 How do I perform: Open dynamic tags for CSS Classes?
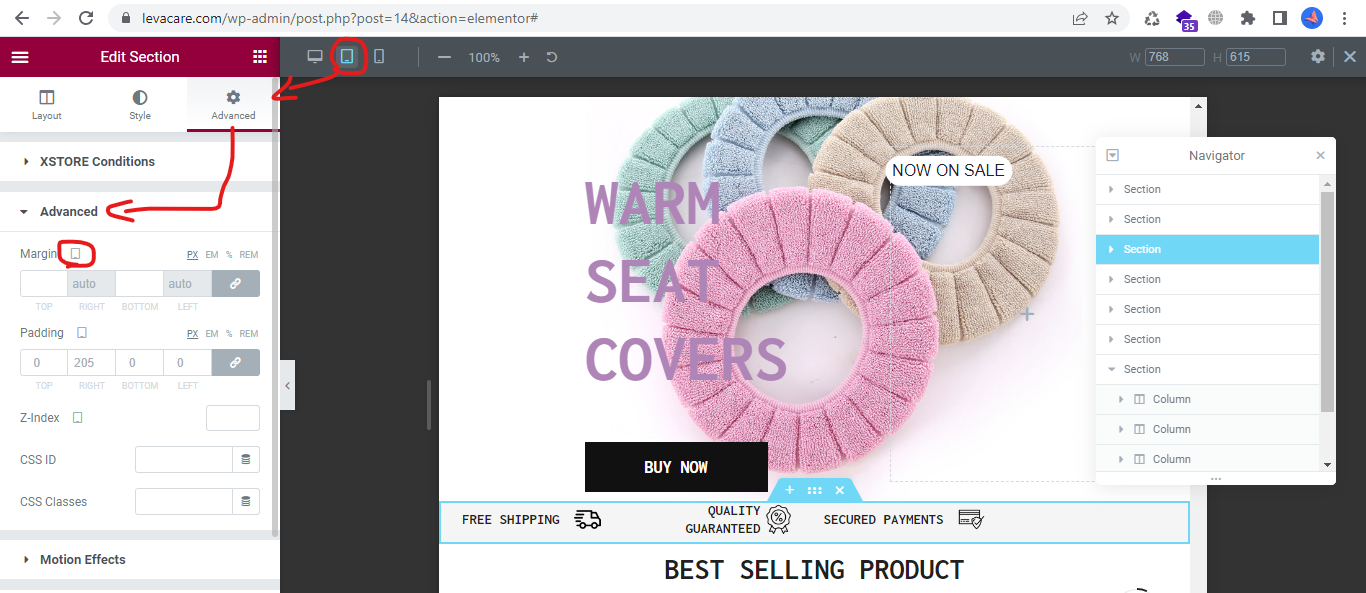coord(246,502)
